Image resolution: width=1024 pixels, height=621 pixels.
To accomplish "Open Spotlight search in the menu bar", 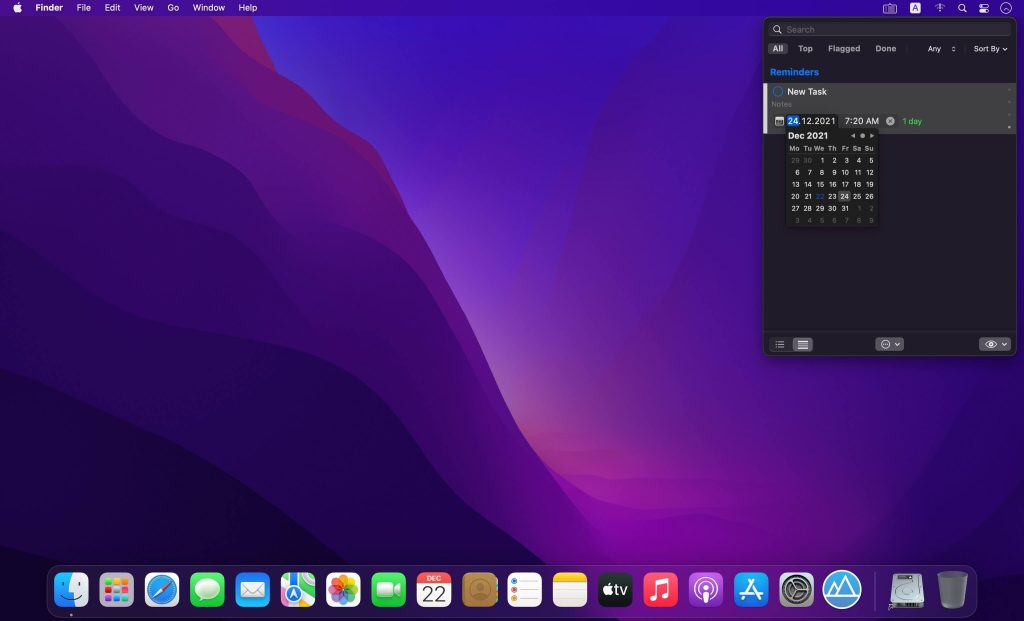I will (x=962, y=8).
